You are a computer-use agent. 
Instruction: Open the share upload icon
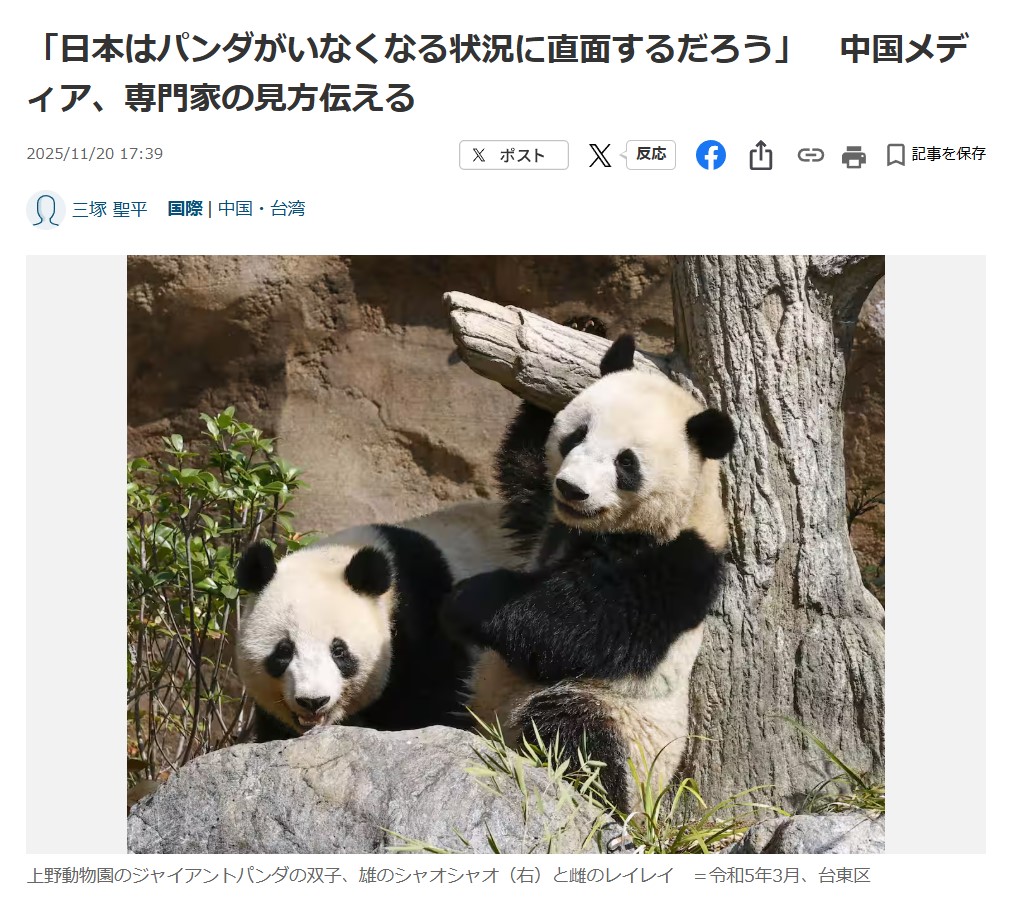point(761,155)
